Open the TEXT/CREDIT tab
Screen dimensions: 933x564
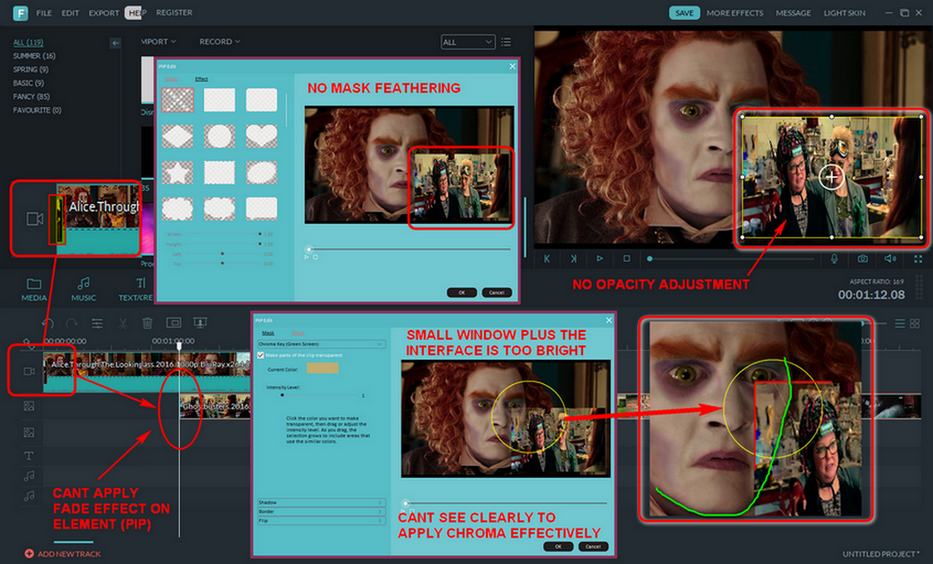[136, 290]
